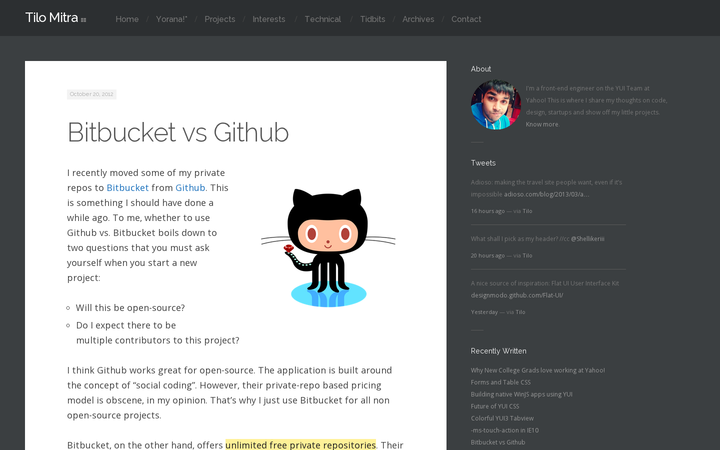The image size is (720, 450).
Task: Click the multiple contributors bullet text
Action: pos(158,333)
